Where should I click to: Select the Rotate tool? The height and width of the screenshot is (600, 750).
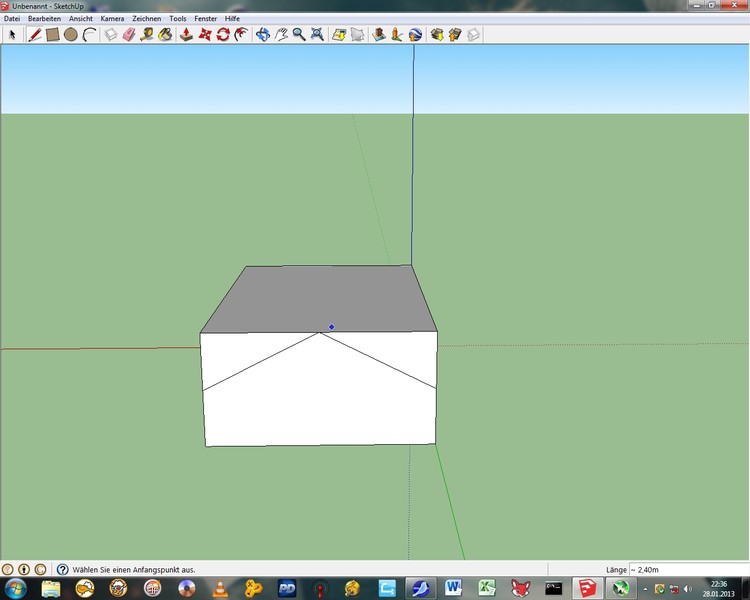point(223,34)
